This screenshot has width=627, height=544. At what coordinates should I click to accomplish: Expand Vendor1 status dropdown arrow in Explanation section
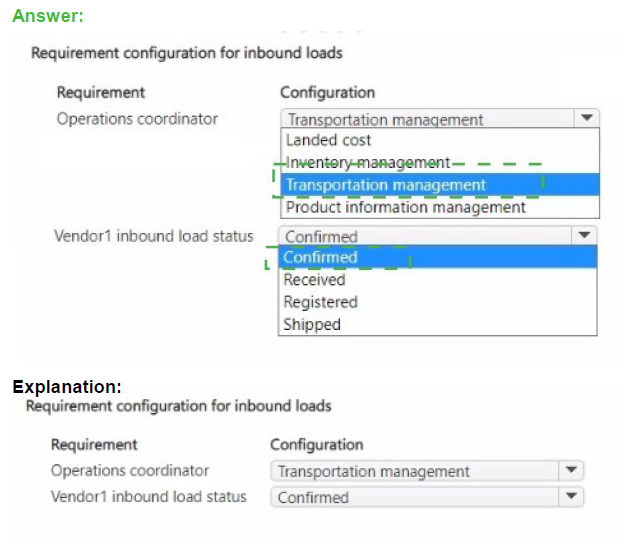tap(571, 497)
